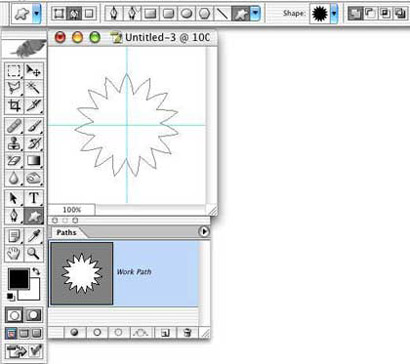The width and height of the screenshot is (410, 364).
Task: Select the Crop tool
Action: pos(14,106)
